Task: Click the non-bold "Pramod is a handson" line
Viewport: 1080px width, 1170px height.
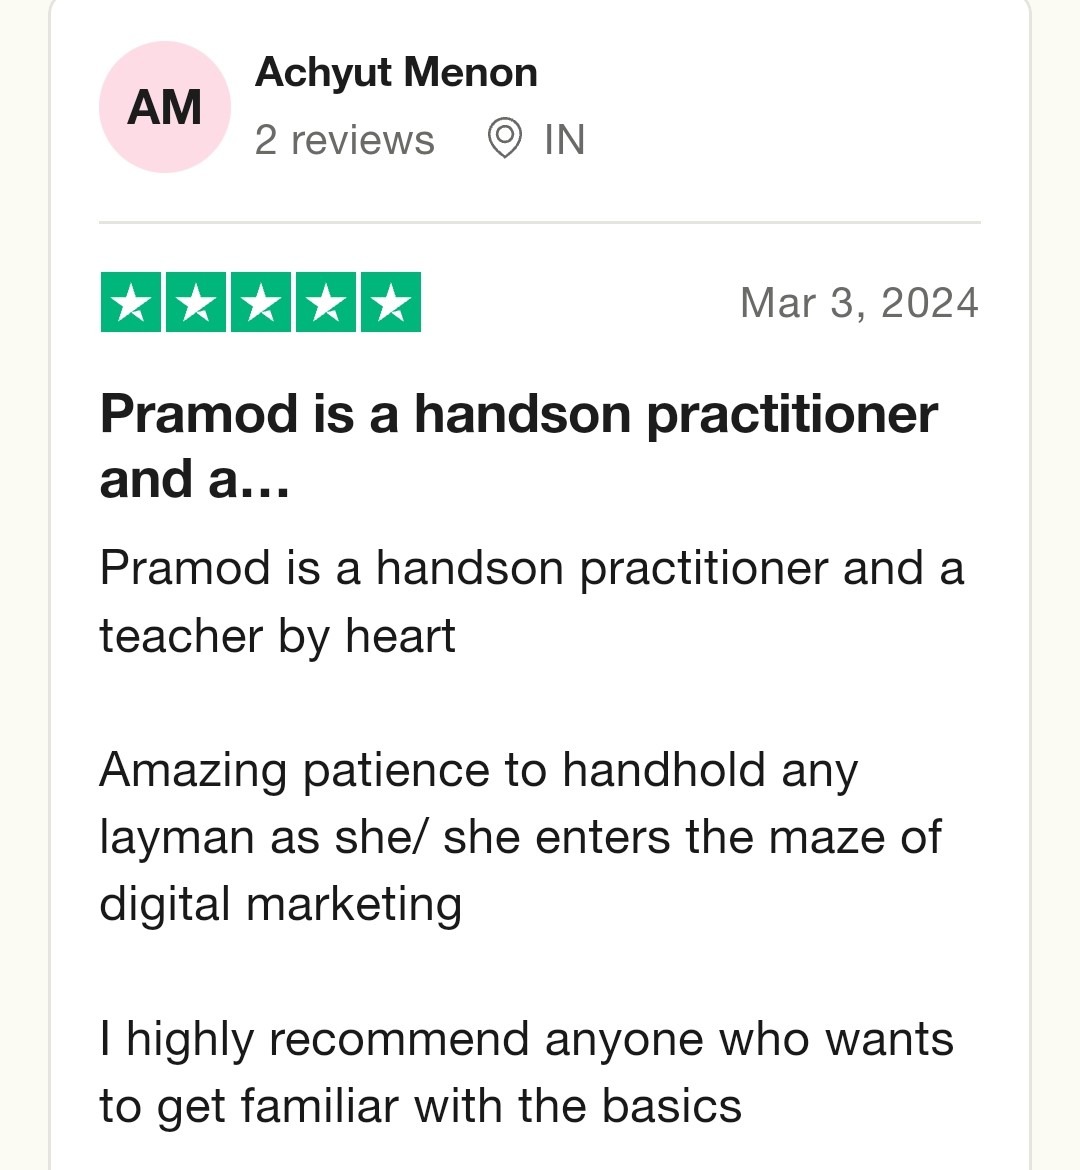Action: click(531, 568)
